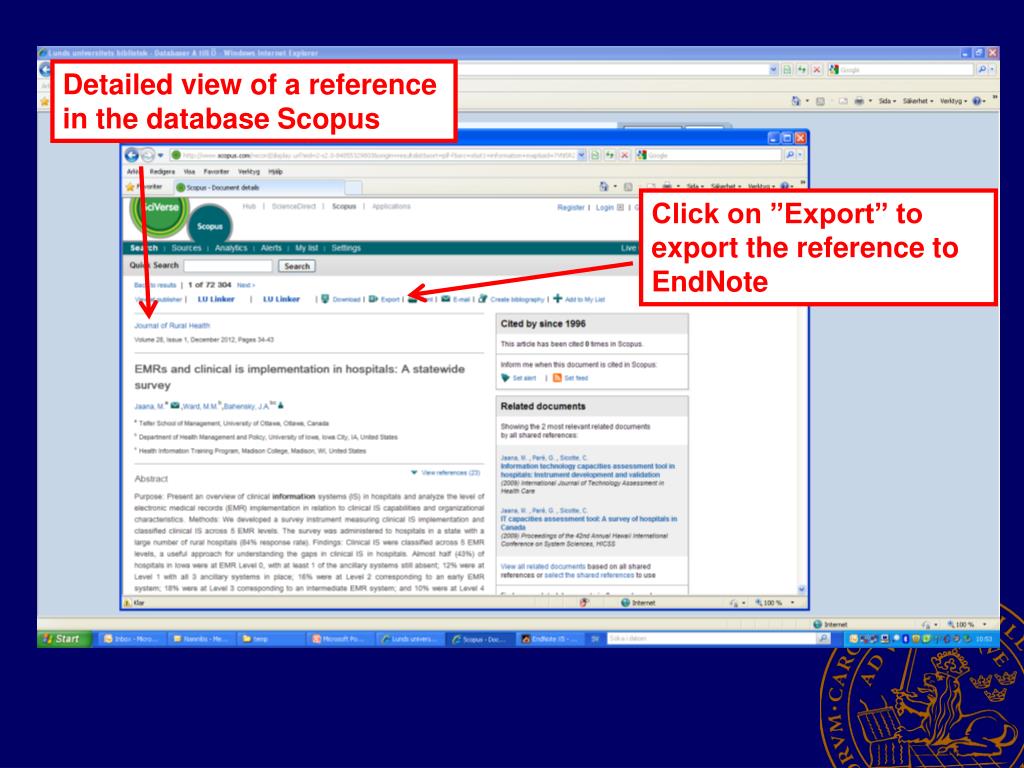This screenshot has height=768, width=1024.
Task: Open the Redigera menu in Scopus window
Action: pyautogui.click(x=162, y=172)
